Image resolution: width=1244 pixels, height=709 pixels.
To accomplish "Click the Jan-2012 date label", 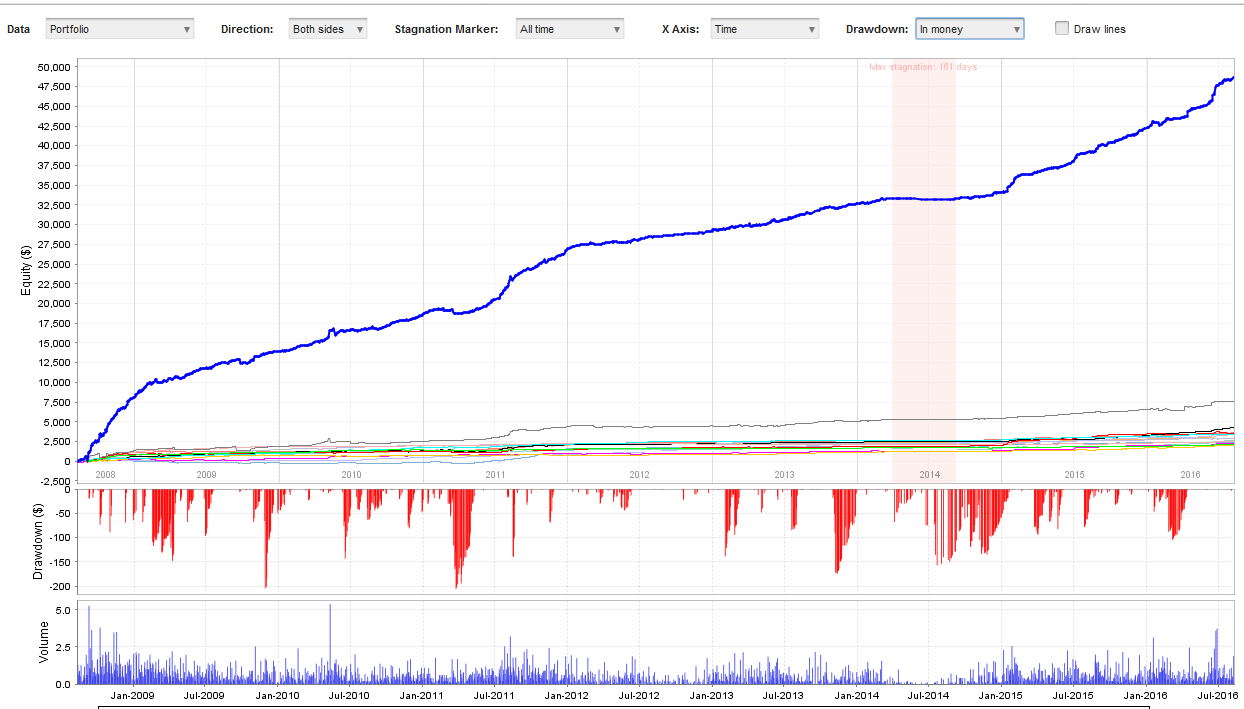I will (566, 695).
